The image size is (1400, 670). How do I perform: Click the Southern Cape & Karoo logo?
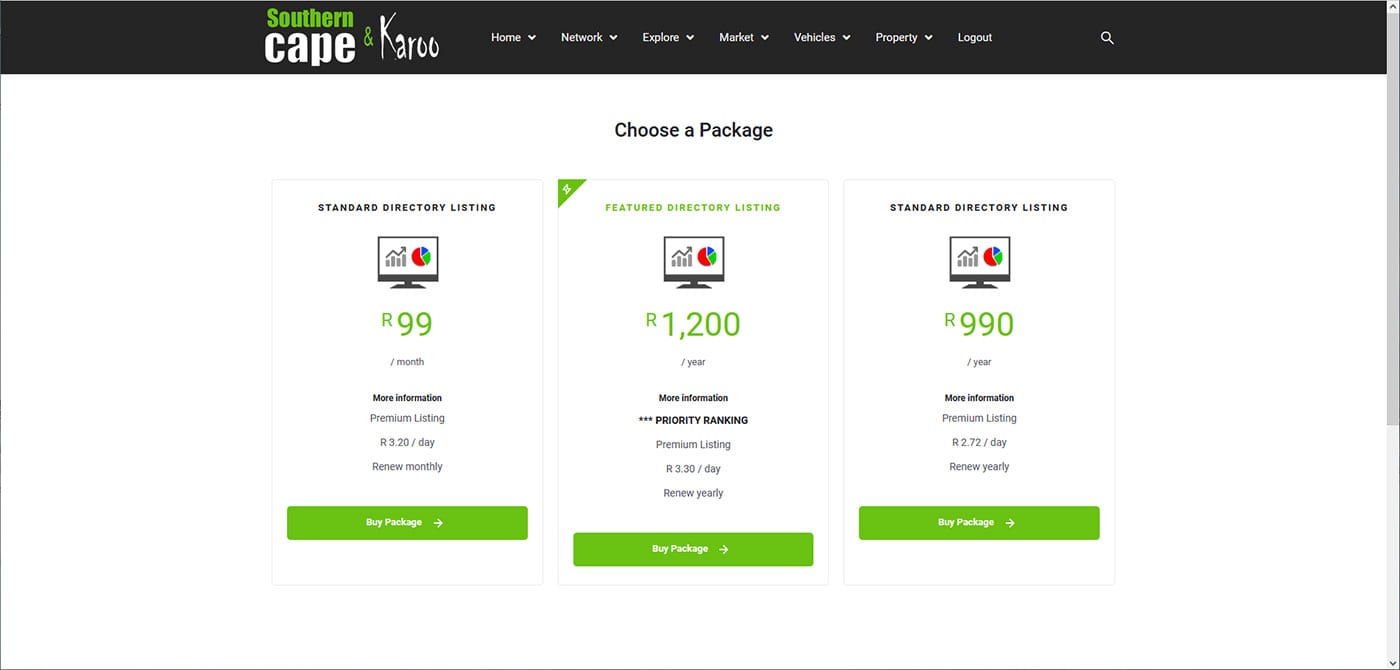pos(351,38)
